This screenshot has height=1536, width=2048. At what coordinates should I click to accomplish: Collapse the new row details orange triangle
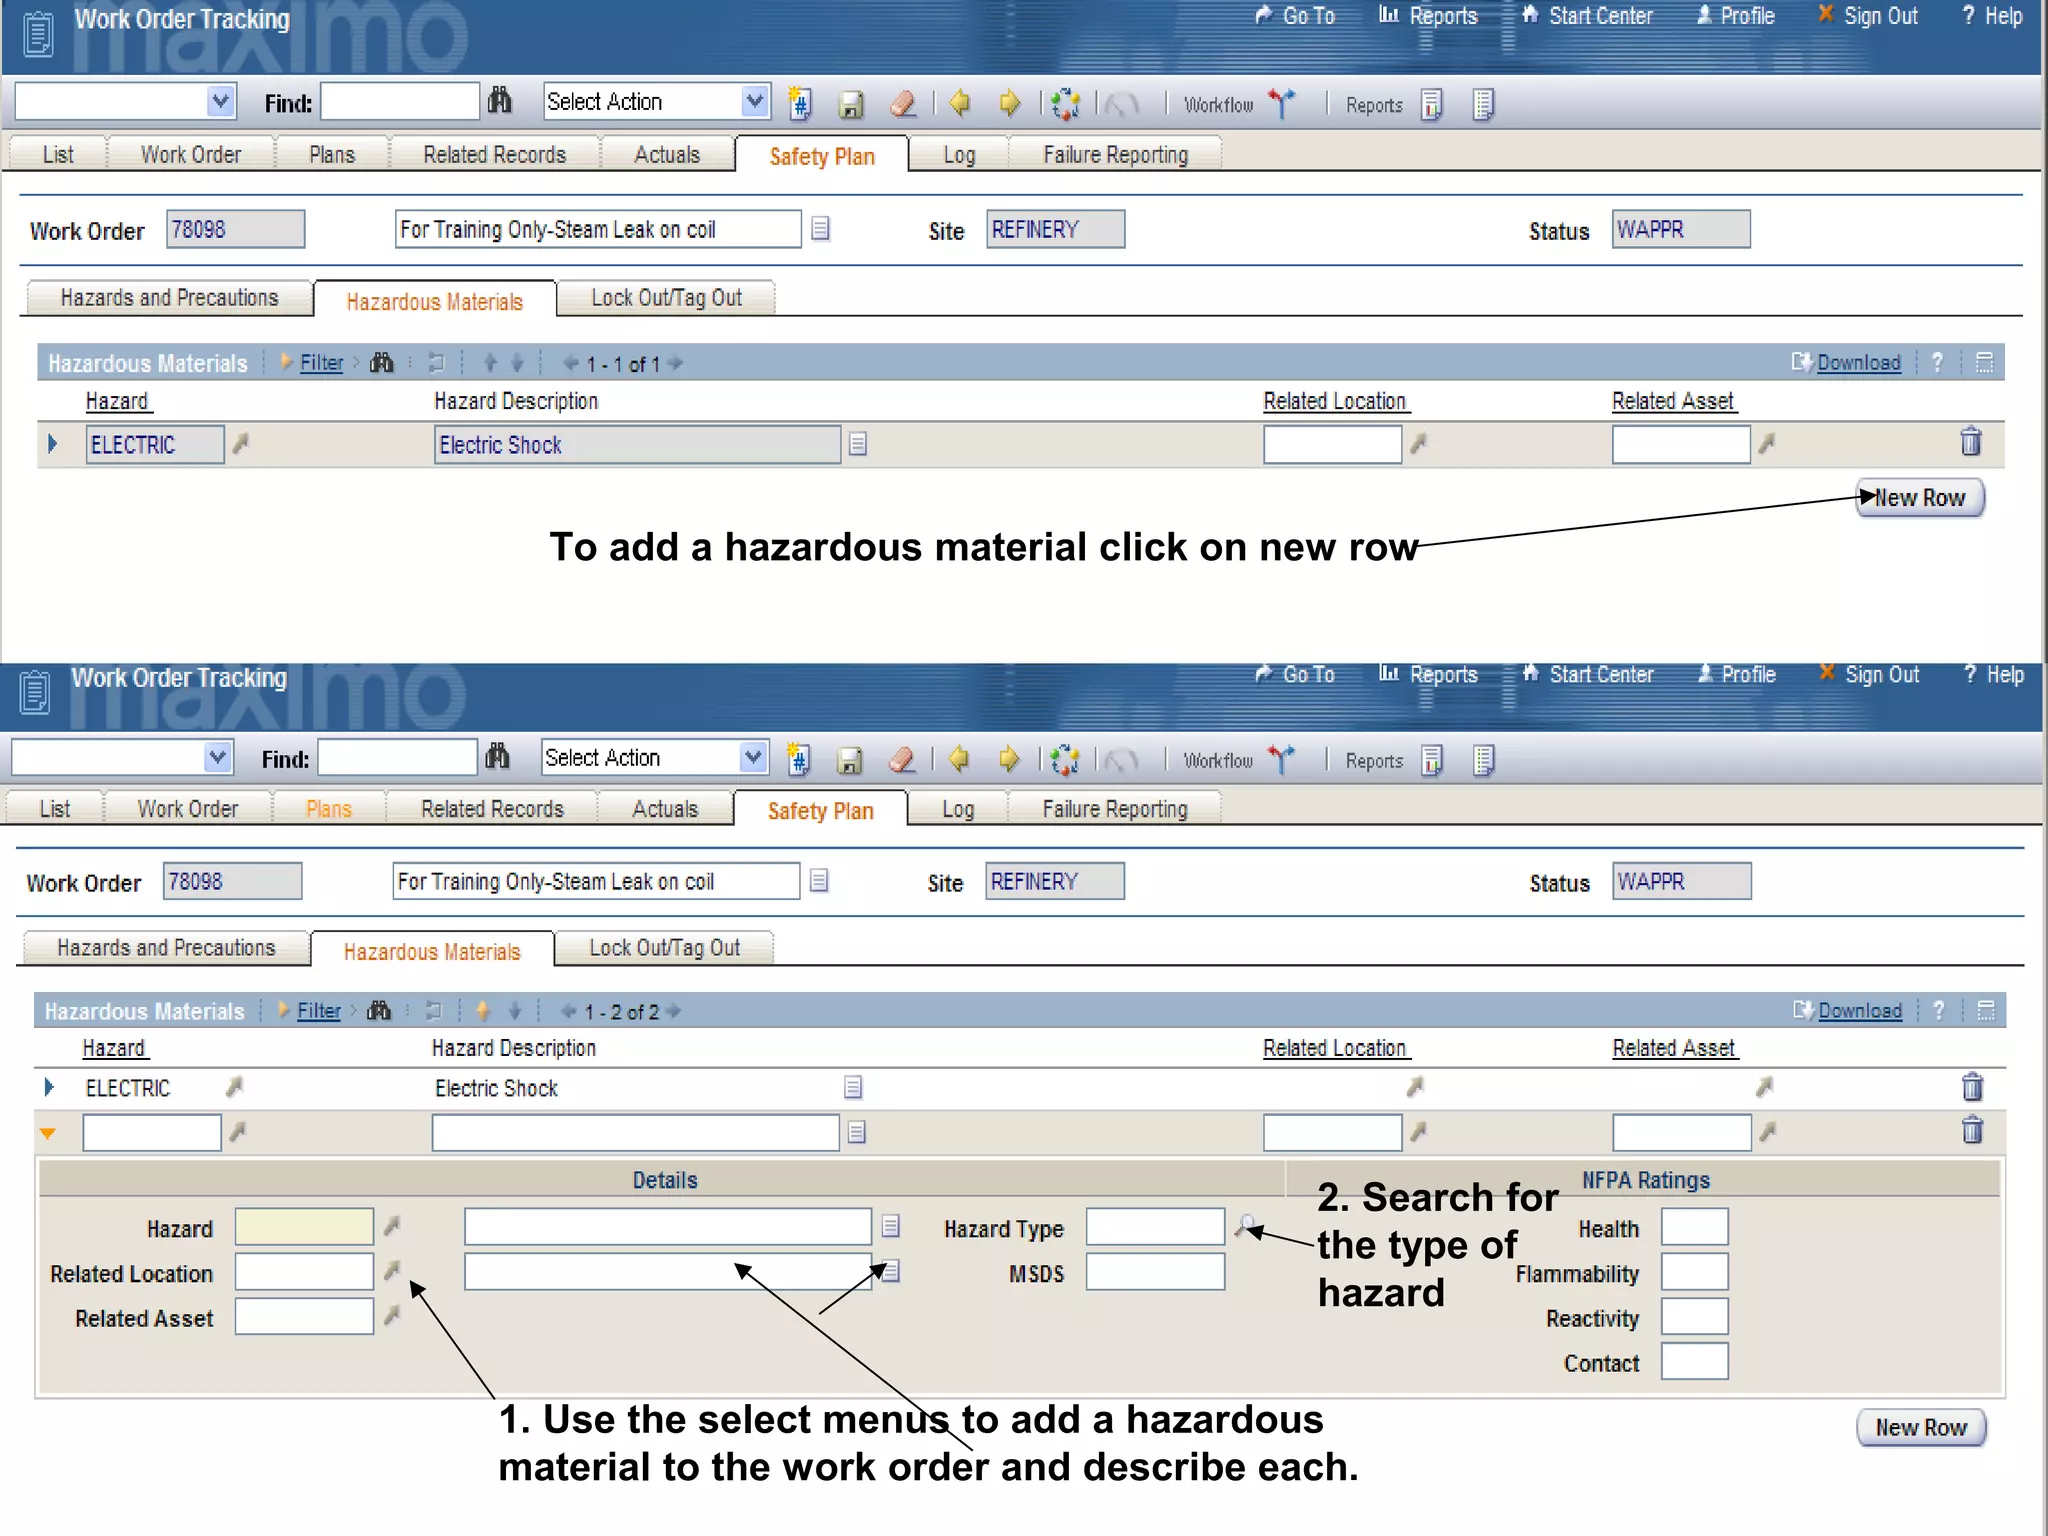click(47, 1133)
